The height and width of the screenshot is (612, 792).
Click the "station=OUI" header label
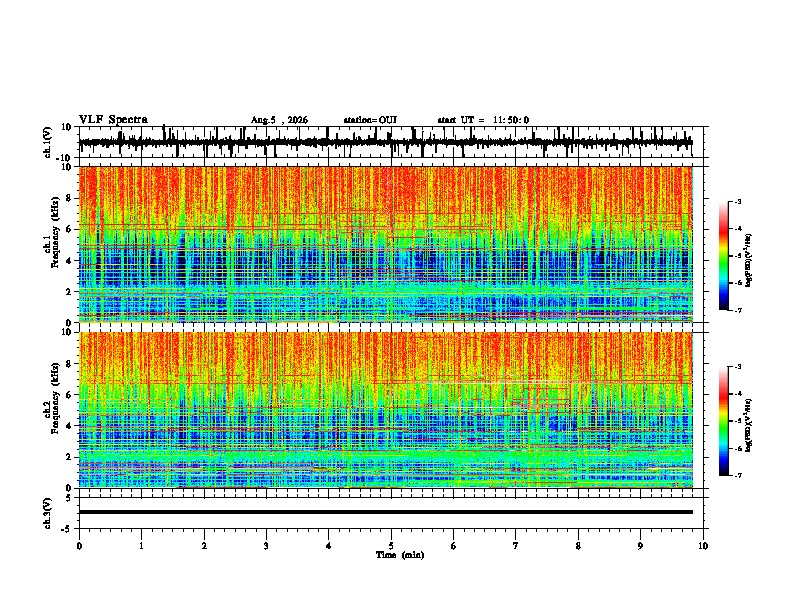[x=370, y=120]
